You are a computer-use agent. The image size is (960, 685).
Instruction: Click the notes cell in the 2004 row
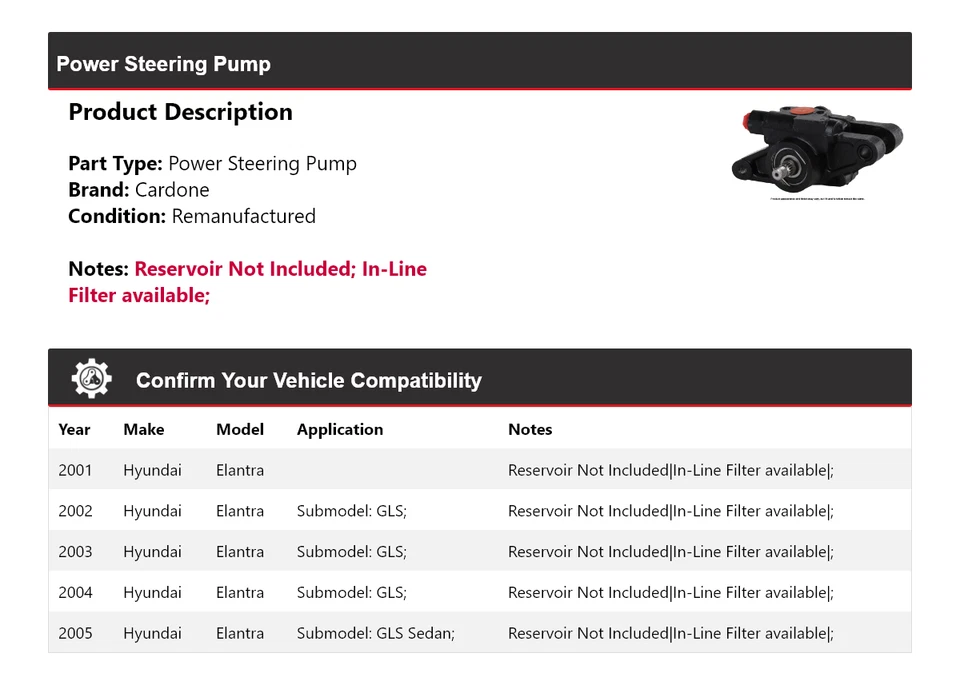671,593
